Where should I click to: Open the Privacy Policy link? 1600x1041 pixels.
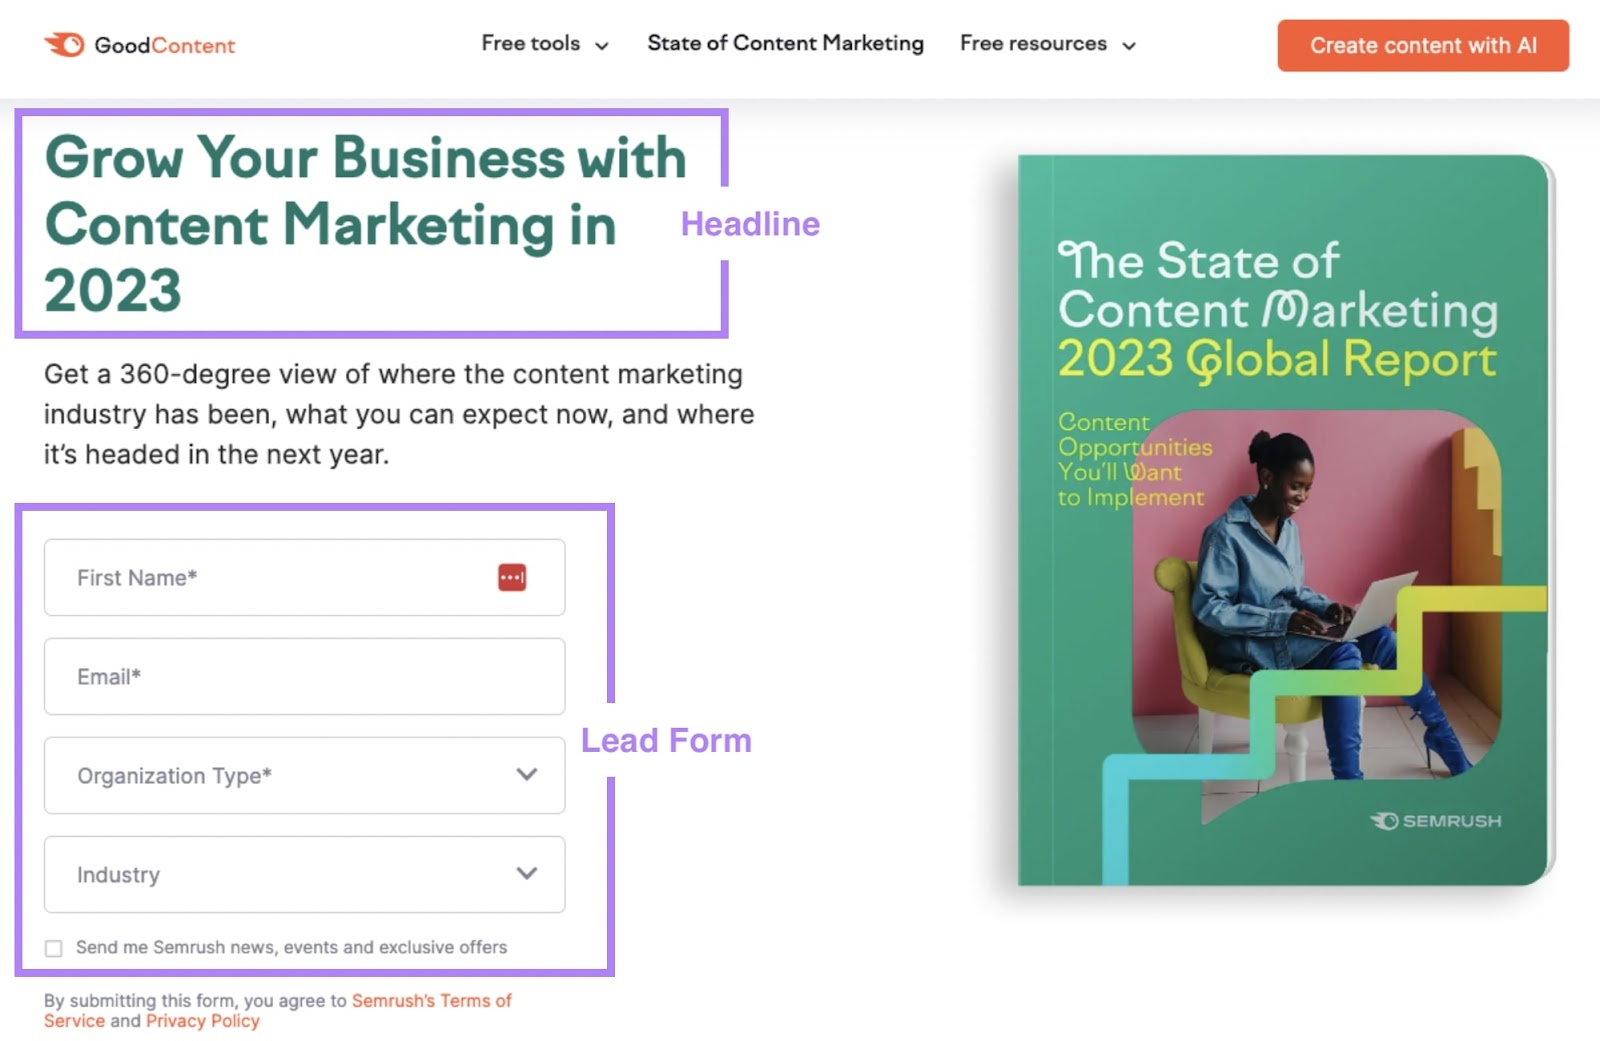coord(202,1021)
